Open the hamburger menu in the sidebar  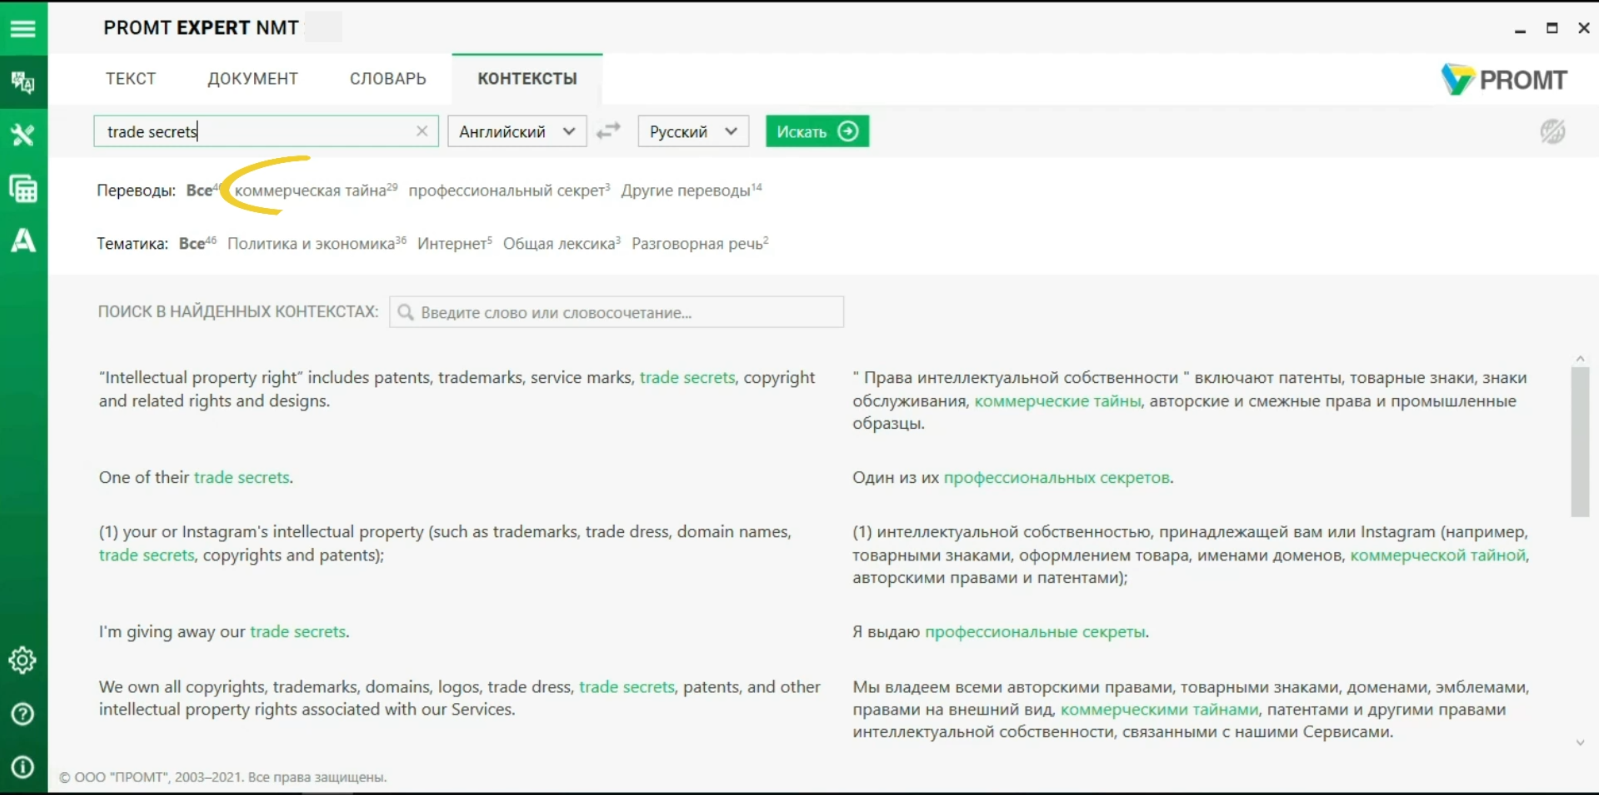click(23, 28)
